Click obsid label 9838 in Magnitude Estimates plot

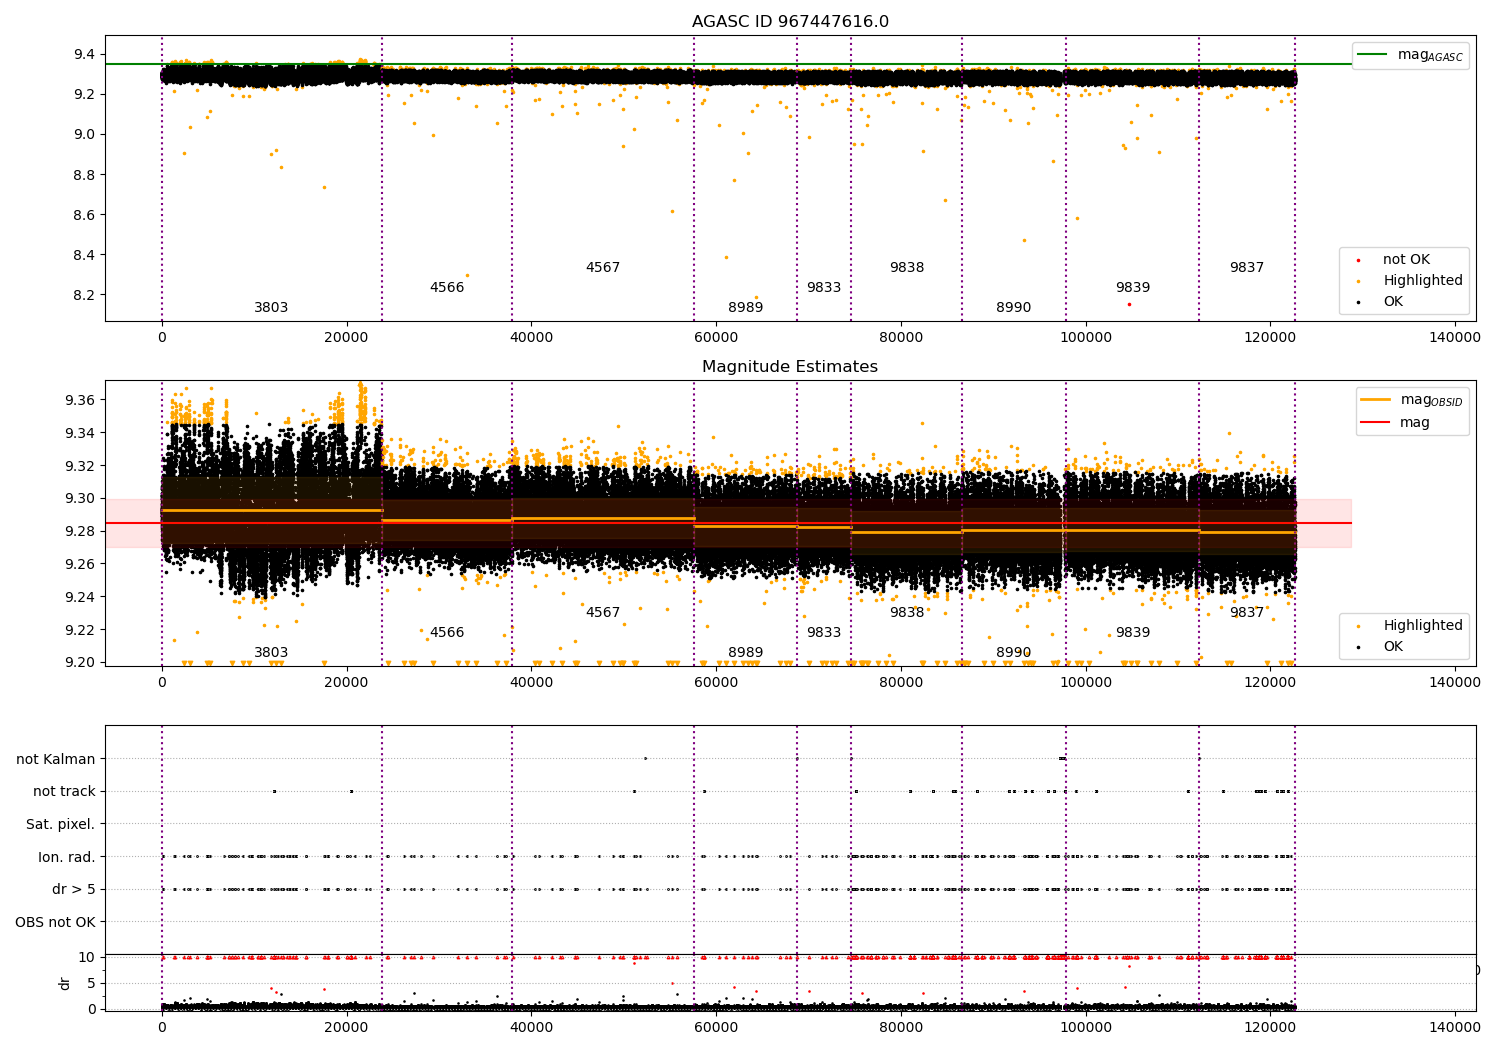(x=907, y=613)
